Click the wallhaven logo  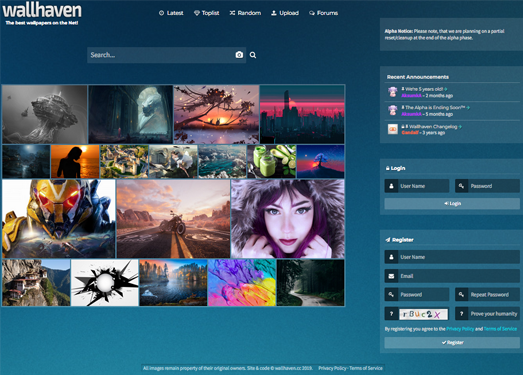tap(42, 14)
